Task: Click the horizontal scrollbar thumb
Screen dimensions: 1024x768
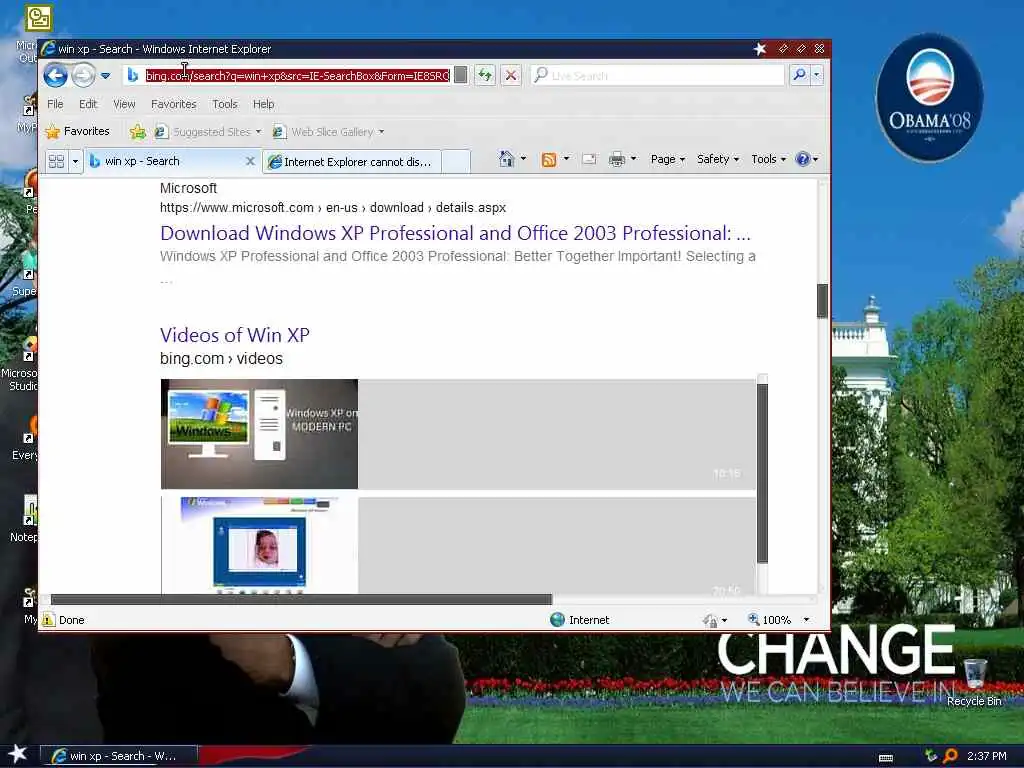Action: (x=301, y=600)
